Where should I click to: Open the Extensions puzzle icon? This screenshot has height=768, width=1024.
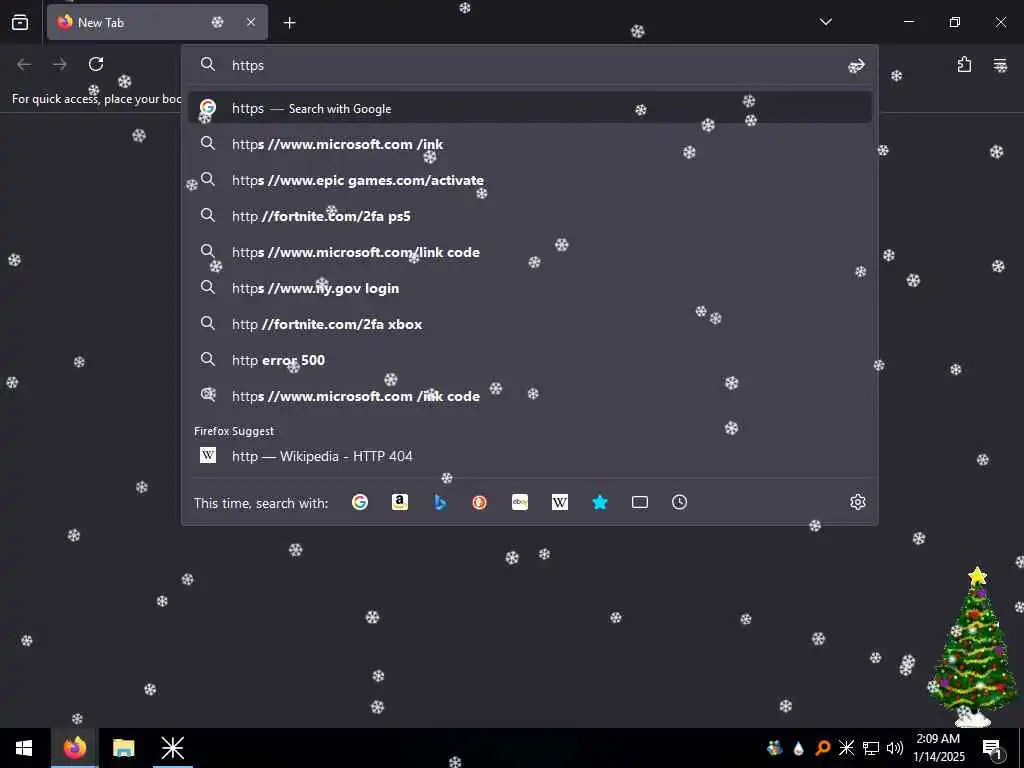(965, 64)
